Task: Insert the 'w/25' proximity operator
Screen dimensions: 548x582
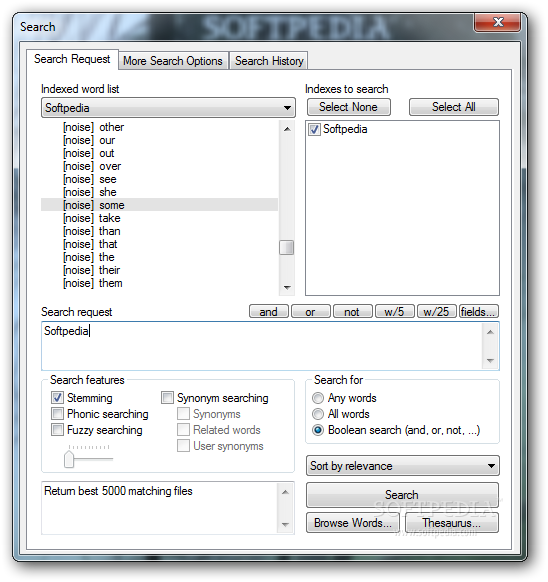Action: click(x=436, y=312)
